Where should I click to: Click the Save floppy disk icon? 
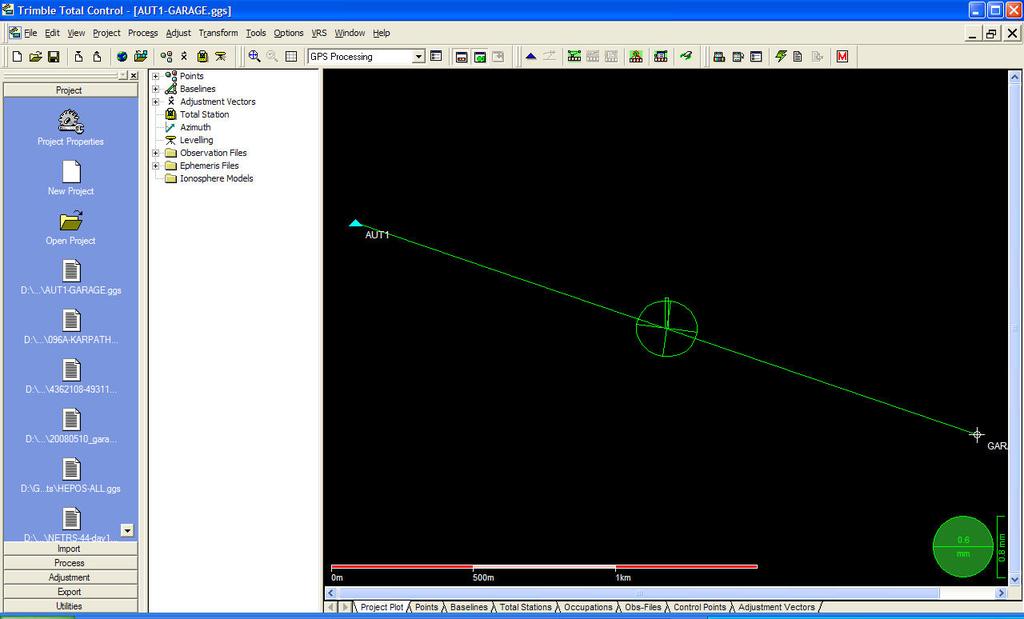(54, 57)
